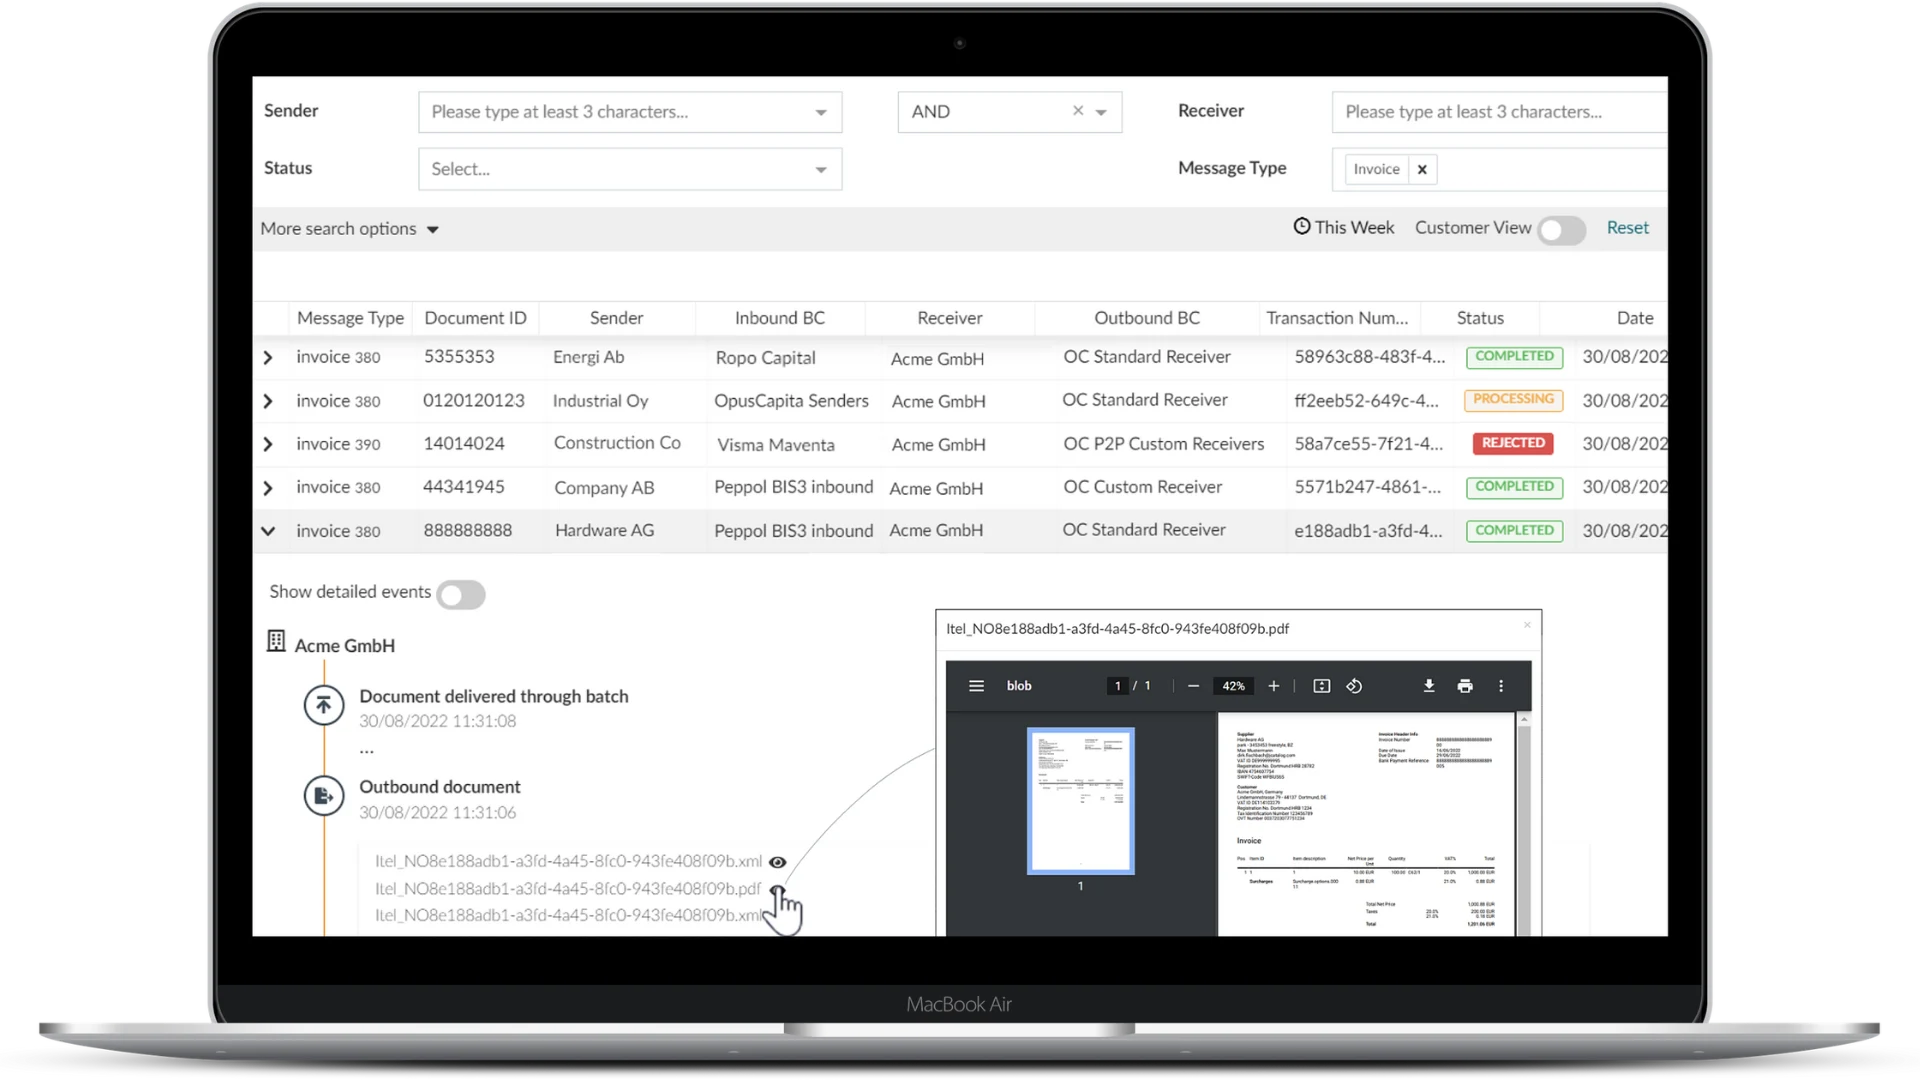The height and width of the screenshot is (1080, 1920).
Task: Remove the Invoice message type filter tag
Action: tap(1421, 169)
